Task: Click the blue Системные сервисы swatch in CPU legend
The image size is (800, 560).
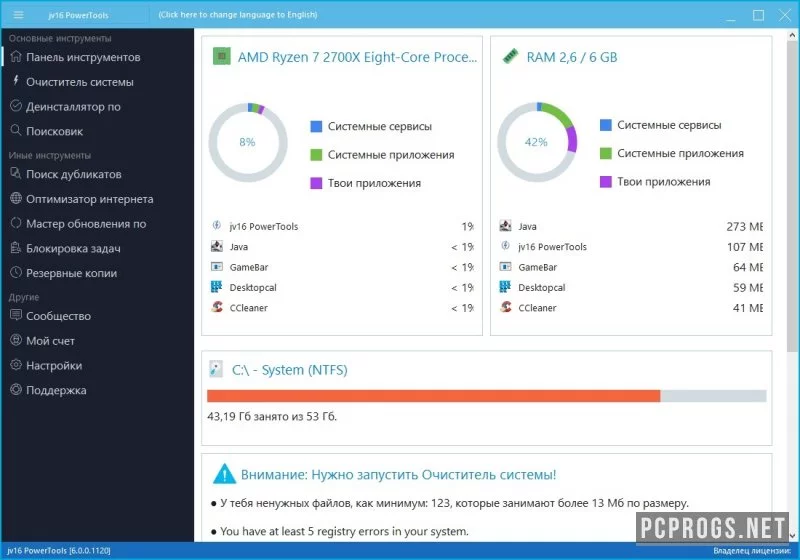Action: [316, 126]
